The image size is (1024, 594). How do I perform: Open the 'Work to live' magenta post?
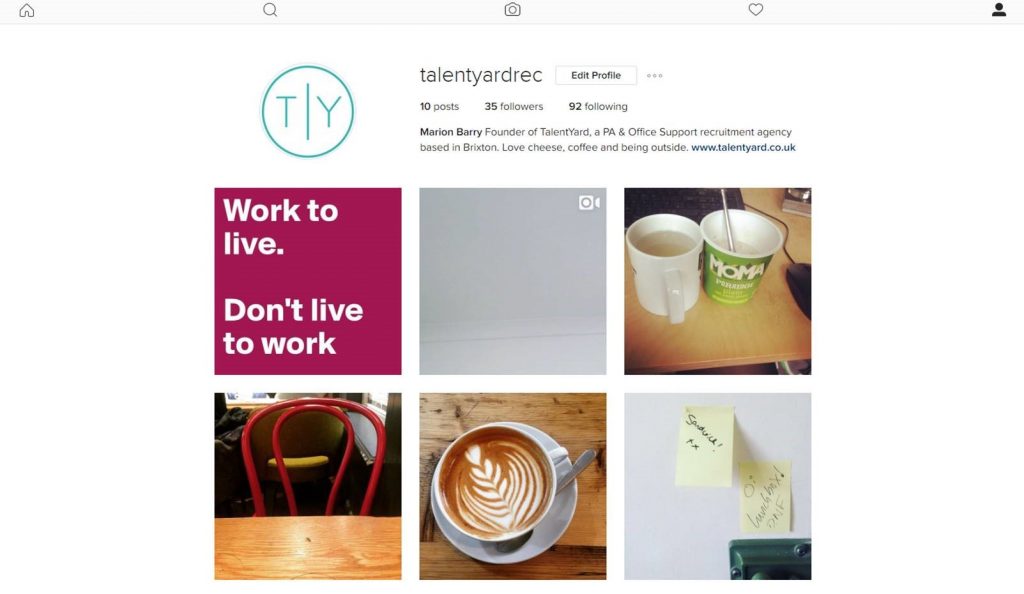pos(308,281)
